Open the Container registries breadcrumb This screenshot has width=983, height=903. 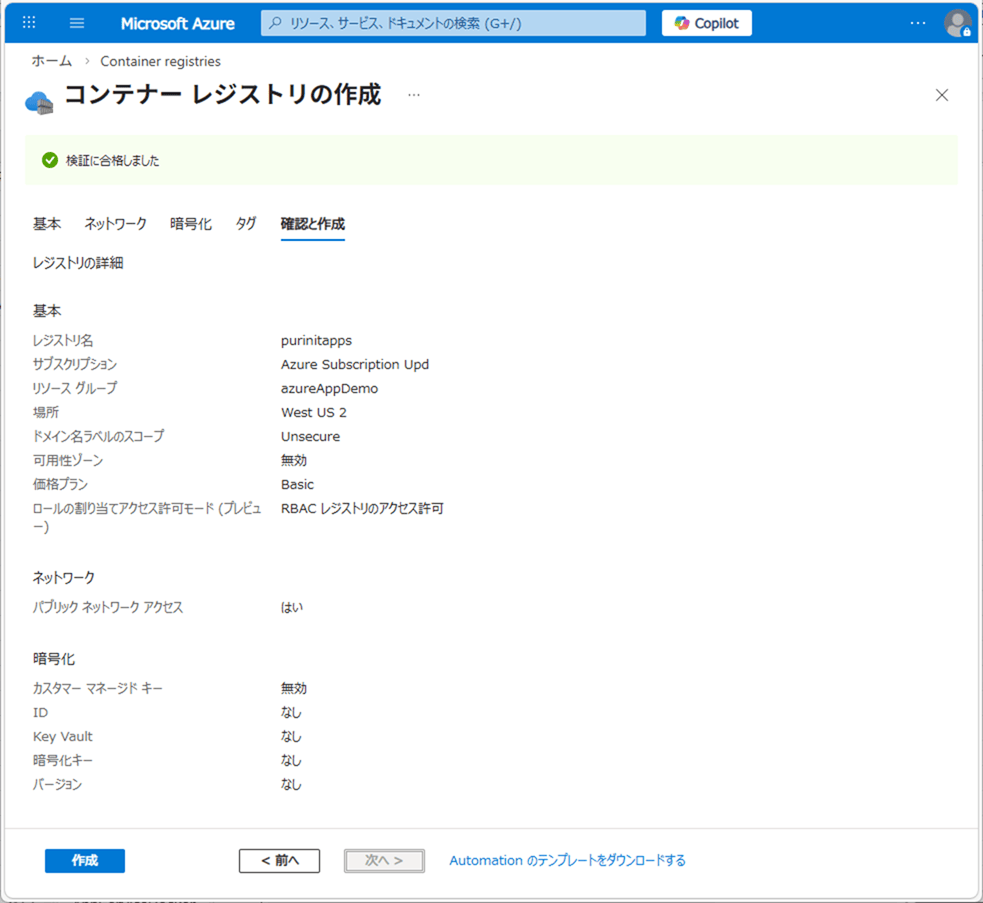[160, 61]
